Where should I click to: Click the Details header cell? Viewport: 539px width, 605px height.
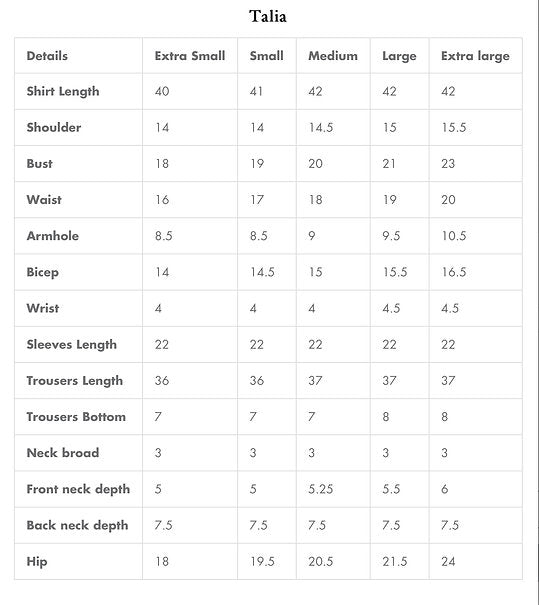tap(47, 56)
